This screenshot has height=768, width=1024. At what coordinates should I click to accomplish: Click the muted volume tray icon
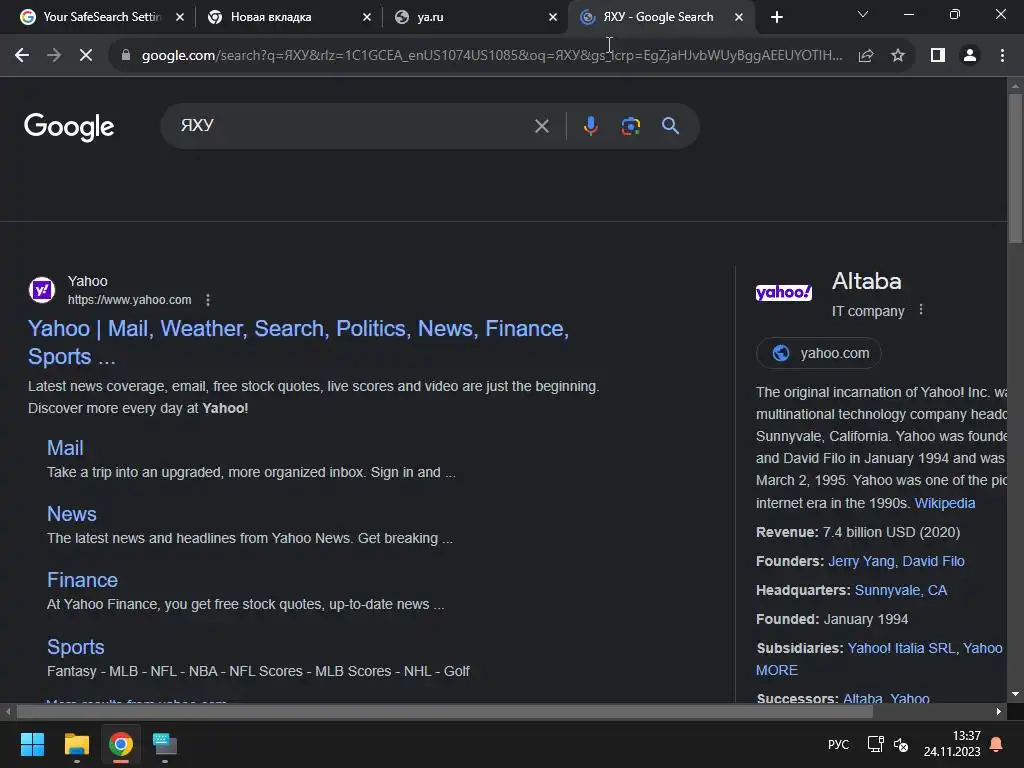[901, 744]
